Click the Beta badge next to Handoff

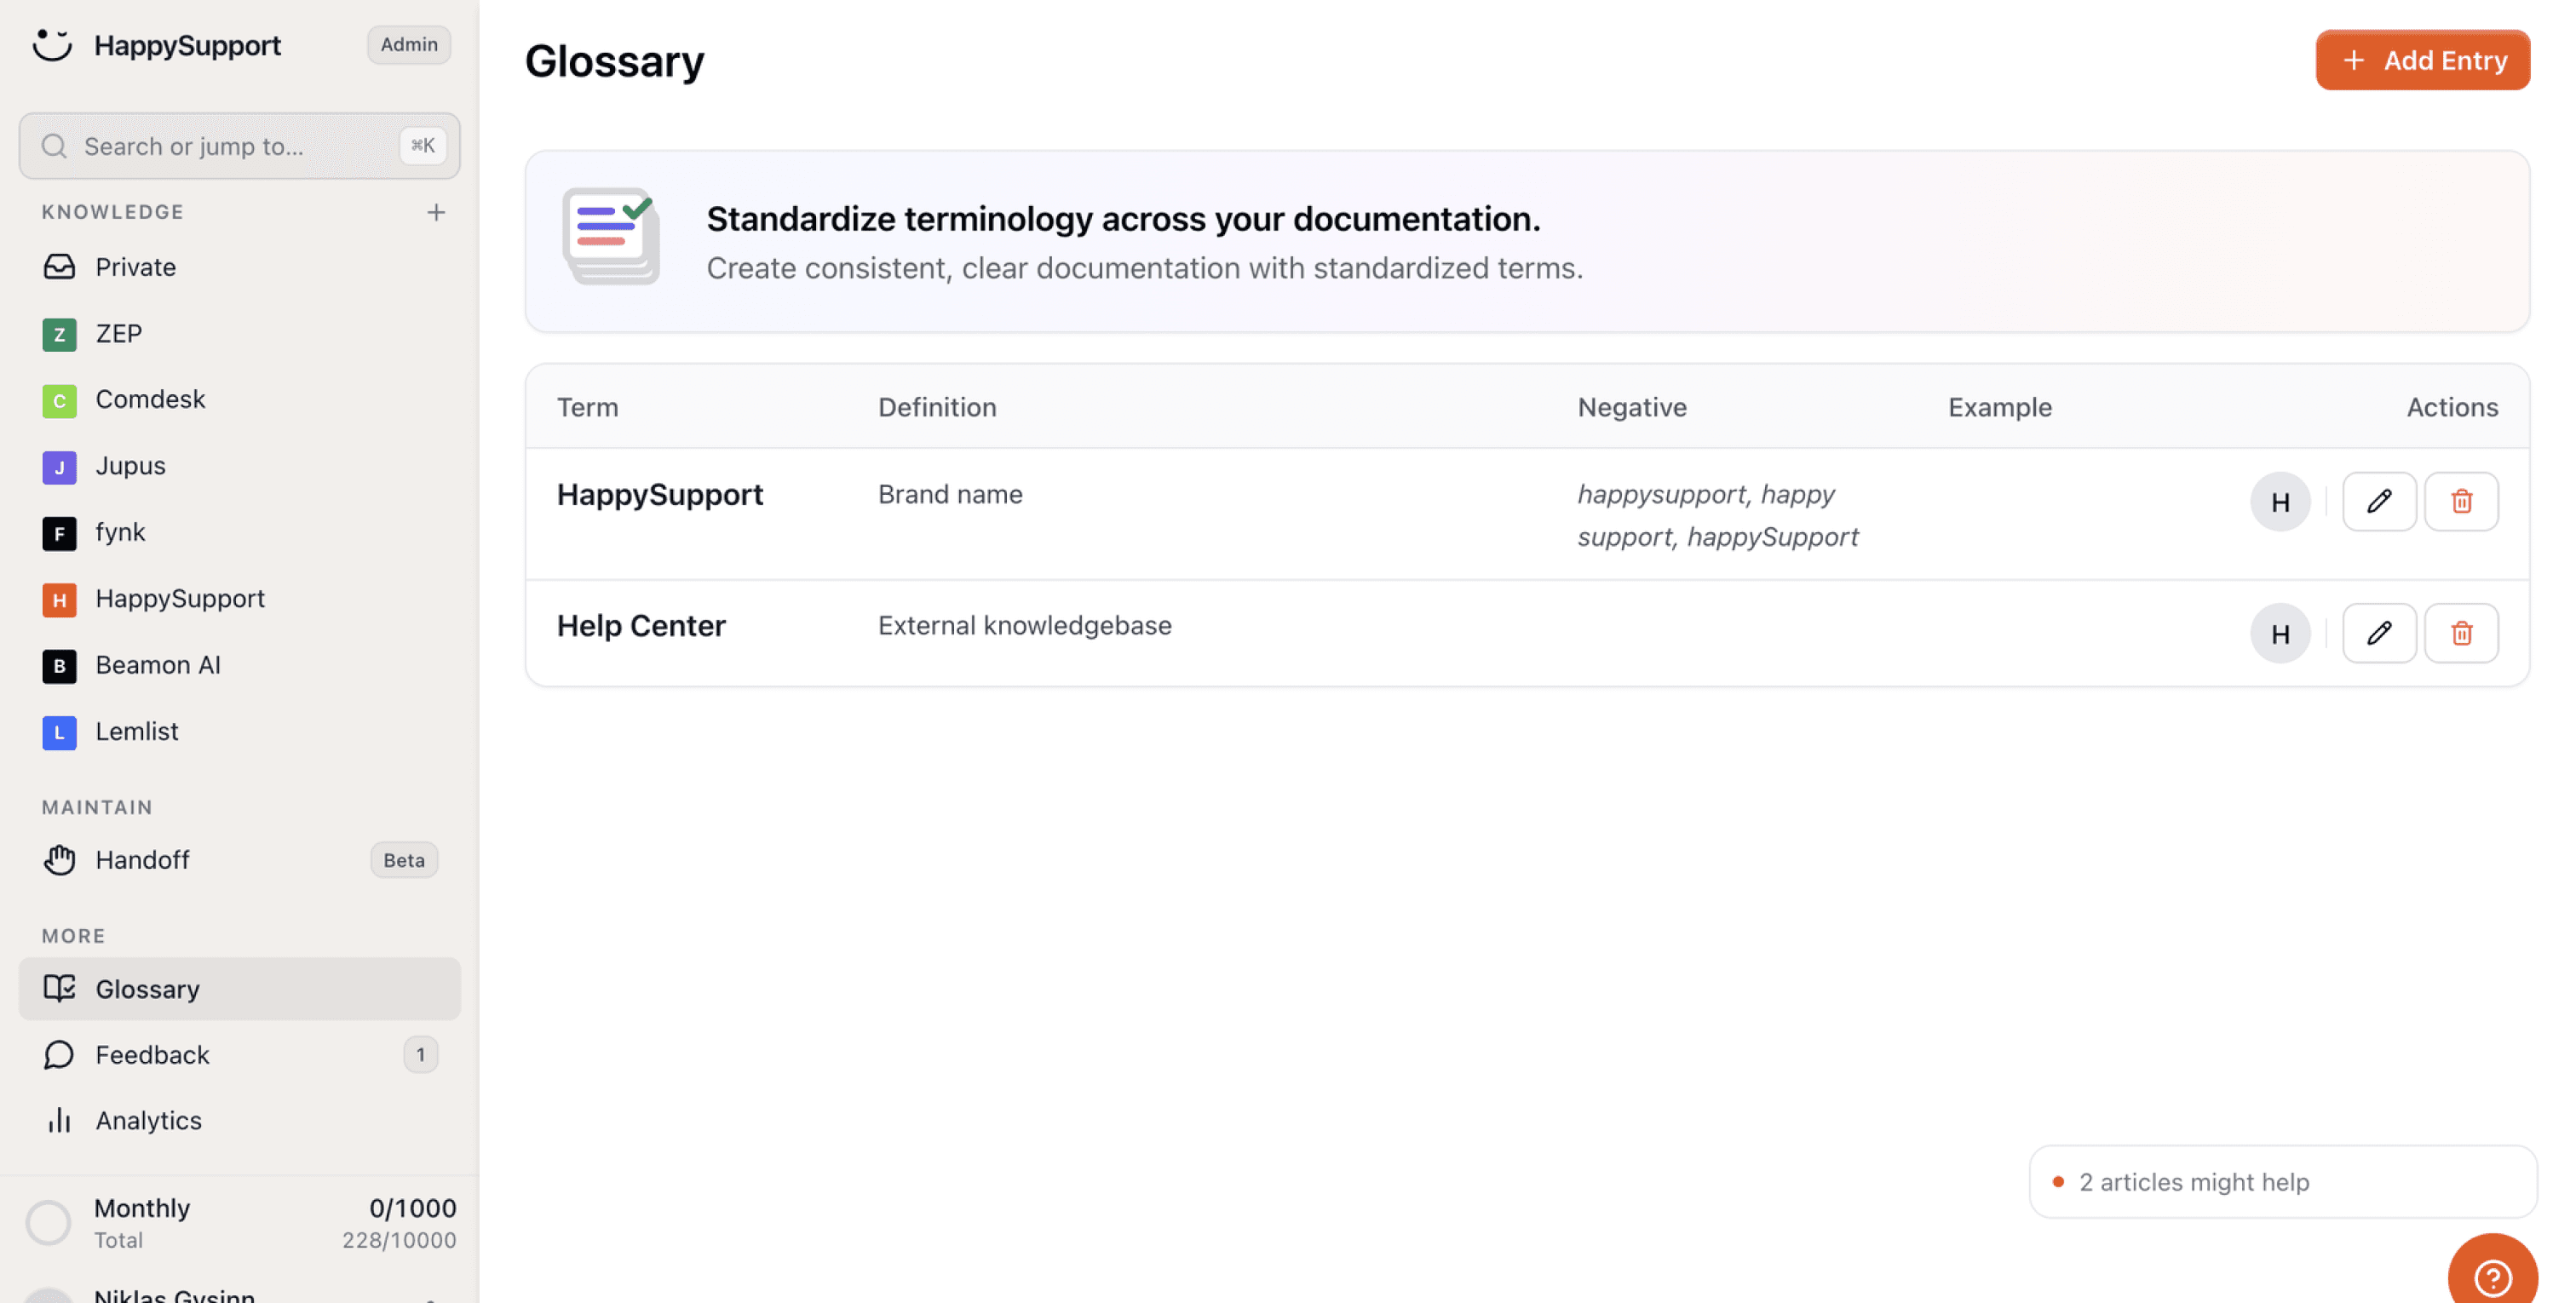click(404, 860)
